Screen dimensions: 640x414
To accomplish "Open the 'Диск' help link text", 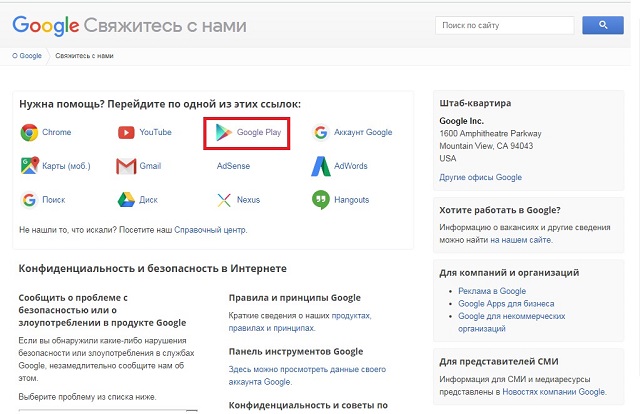I will pos(149,200).
